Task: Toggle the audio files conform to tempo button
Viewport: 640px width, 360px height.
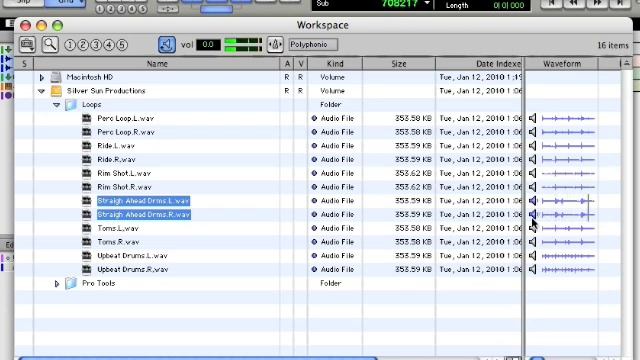Action: click(275, 44)
